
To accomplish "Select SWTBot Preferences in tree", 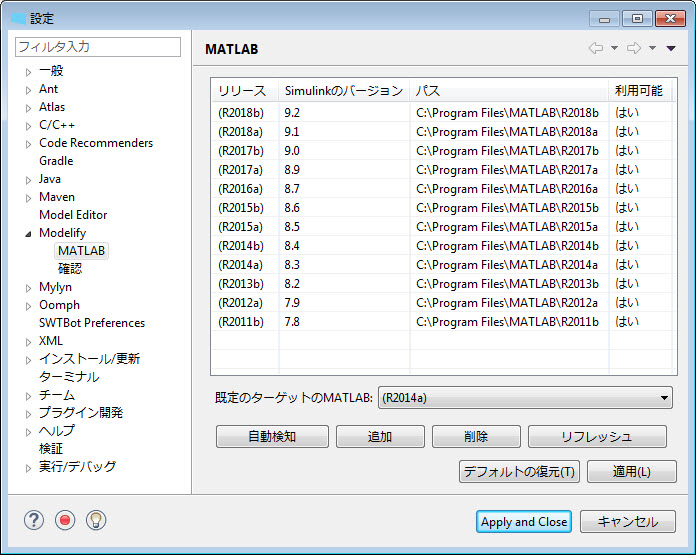I will (x=92, y=323).
